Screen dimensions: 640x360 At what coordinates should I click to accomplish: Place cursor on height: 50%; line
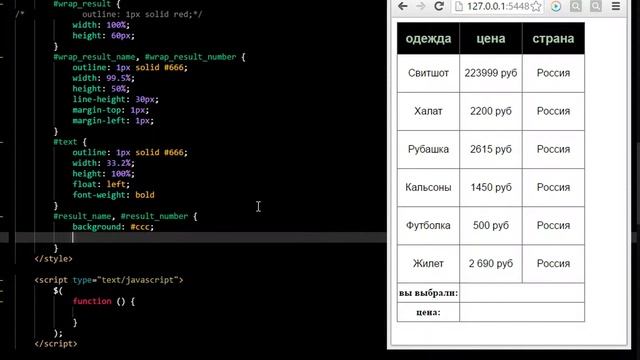coord(101,89)
